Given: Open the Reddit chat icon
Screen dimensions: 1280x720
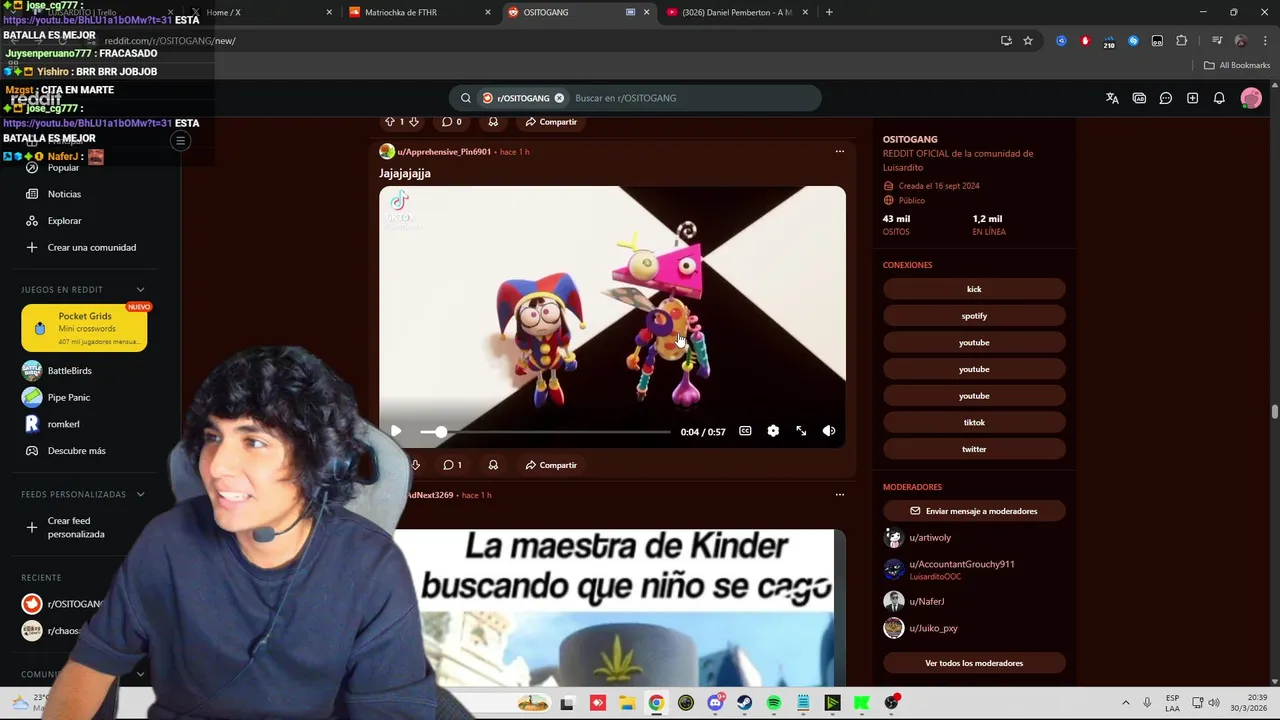Looking at the screenshot, I should point(1166,98).
